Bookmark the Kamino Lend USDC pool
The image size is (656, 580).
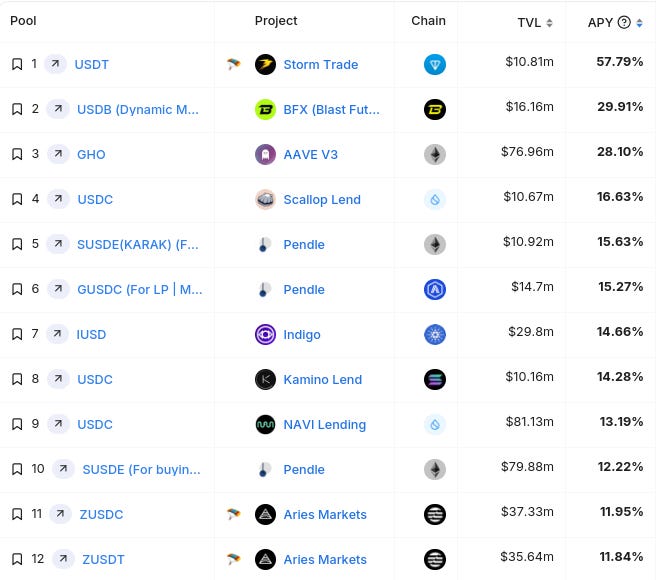[17, 379]
